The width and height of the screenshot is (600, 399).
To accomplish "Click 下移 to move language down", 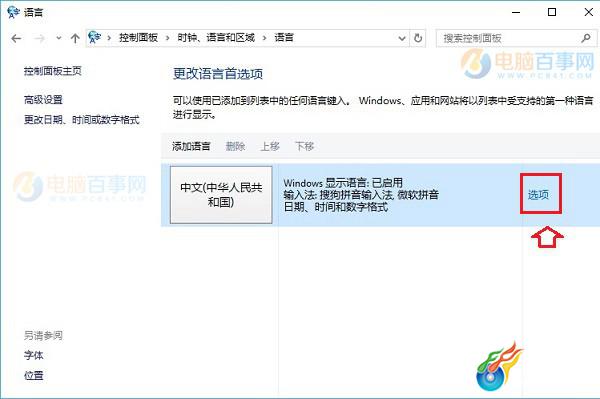I will (x=305, y=146).
